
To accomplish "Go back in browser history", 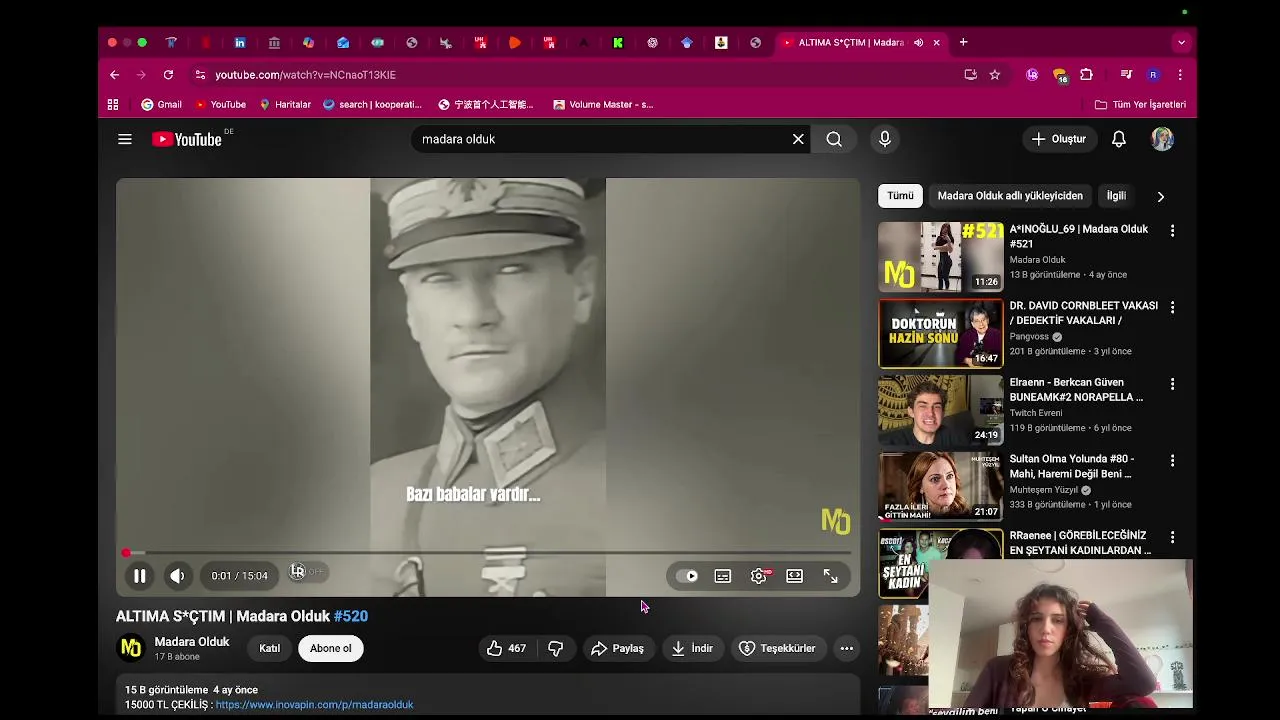I will tap(114, 75).
